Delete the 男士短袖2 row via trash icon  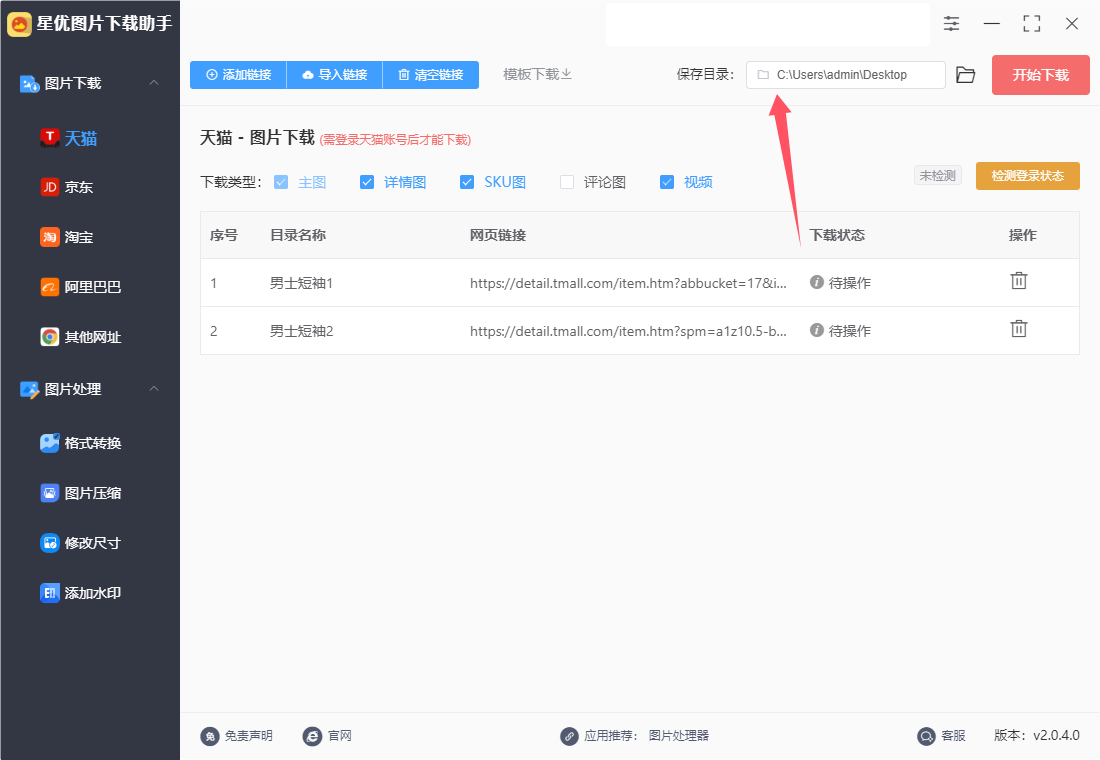click(1019, 328)
